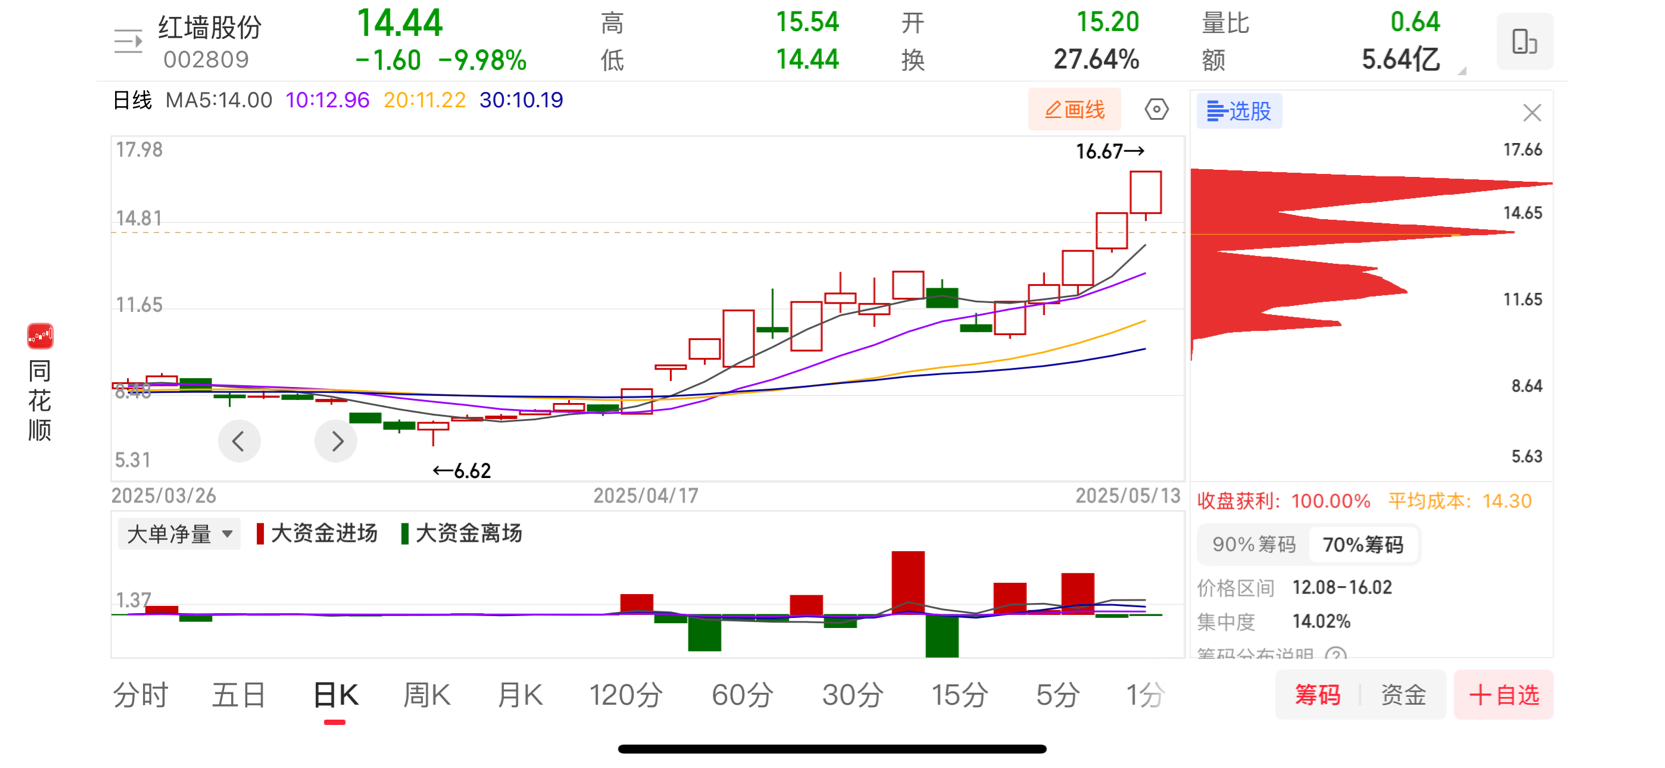Tap the high price 15.54
The image size is (1665, 768).
[808, 22]
